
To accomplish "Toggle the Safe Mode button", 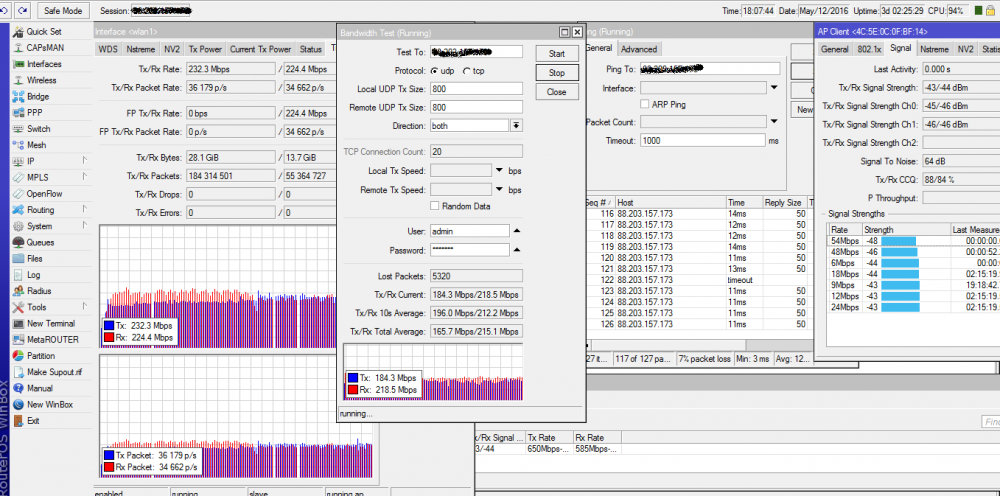I will (63, 11).
